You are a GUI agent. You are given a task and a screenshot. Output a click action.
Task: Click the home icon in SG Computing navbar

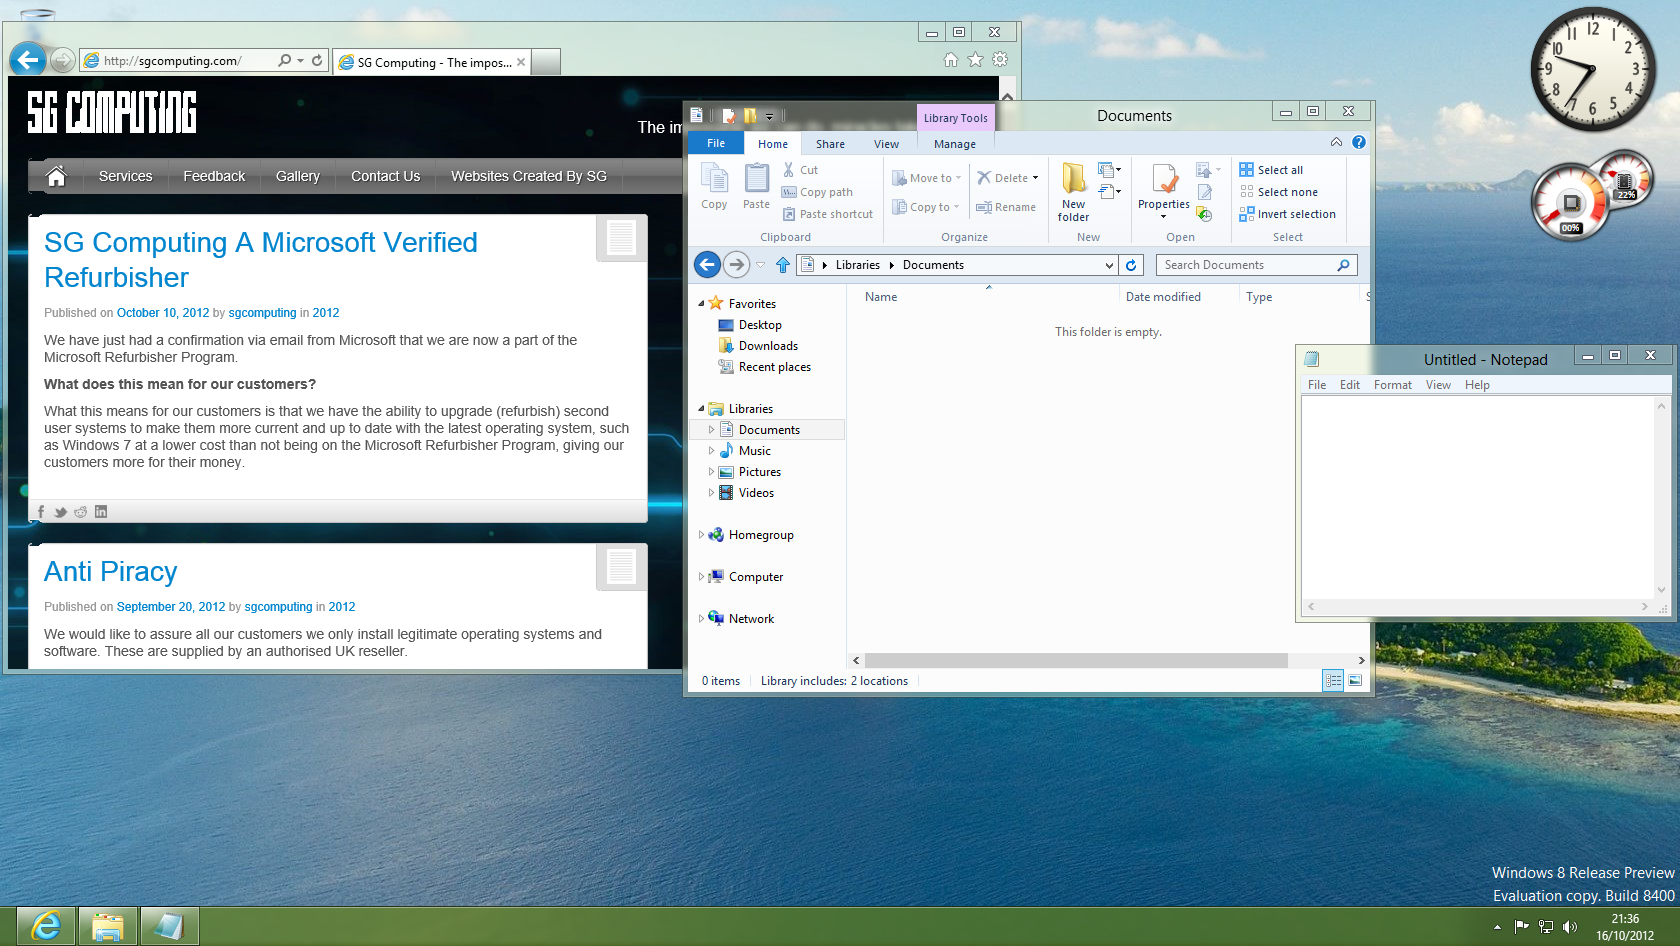click(56, 176)
